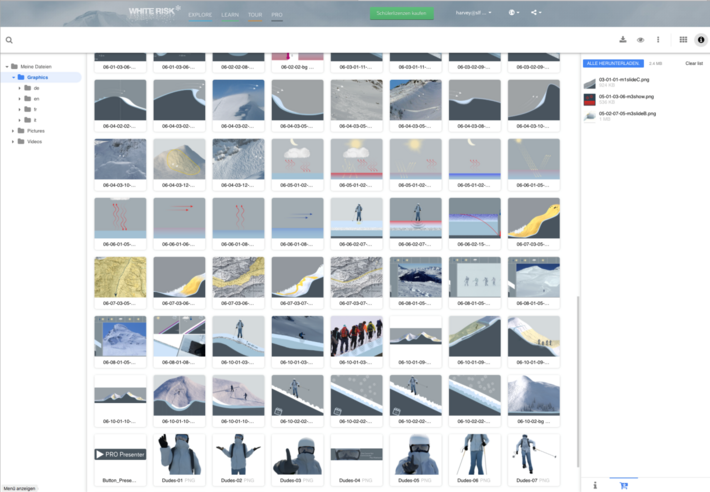This screenshot has height=492, width=710.
Task: Click the Alle Herunterladen button
Action: (613, 63)
